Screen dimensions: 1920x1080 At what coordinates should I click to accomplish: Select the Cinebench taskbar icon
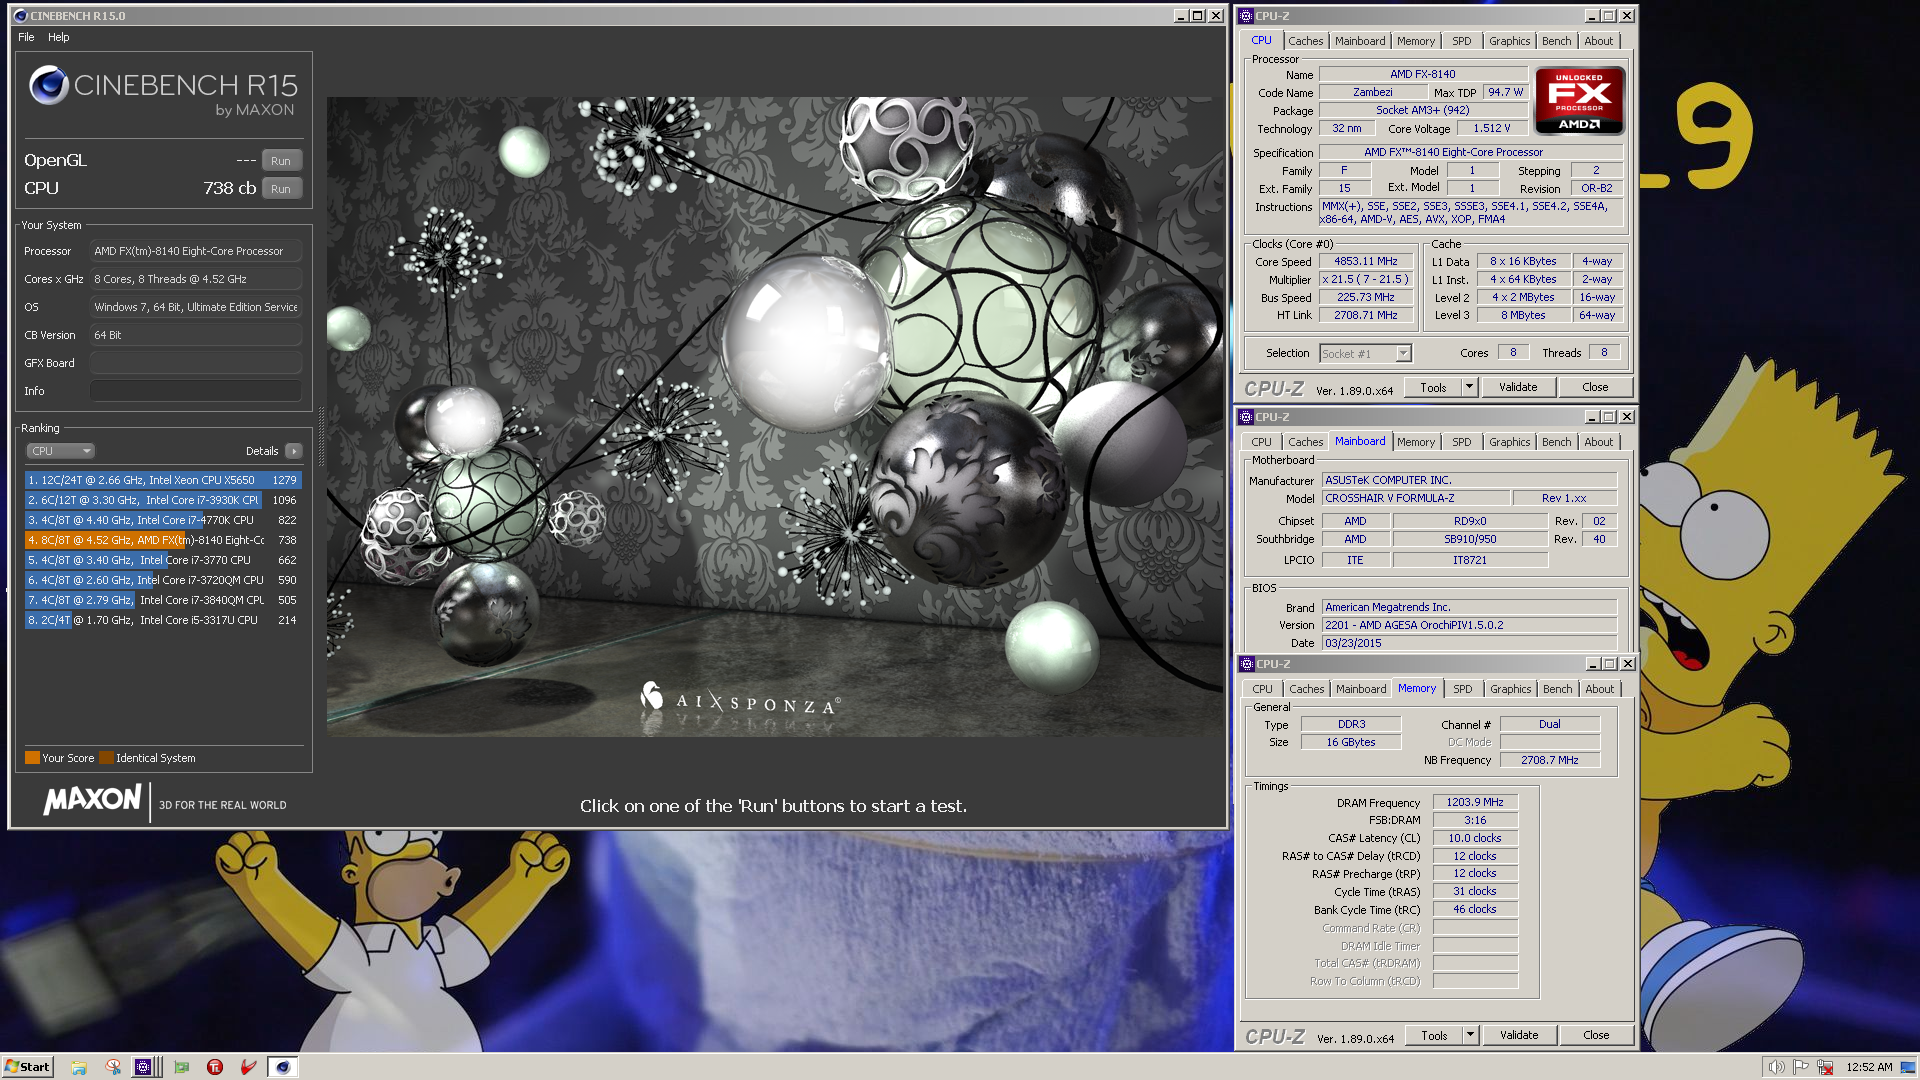click(283, 1067)
